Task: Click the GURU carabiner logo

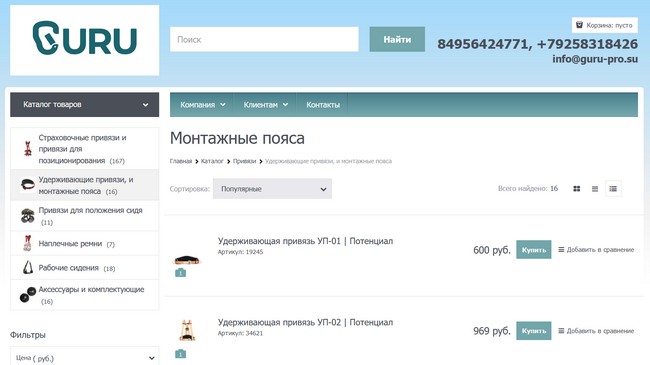Action: [85, 40]
